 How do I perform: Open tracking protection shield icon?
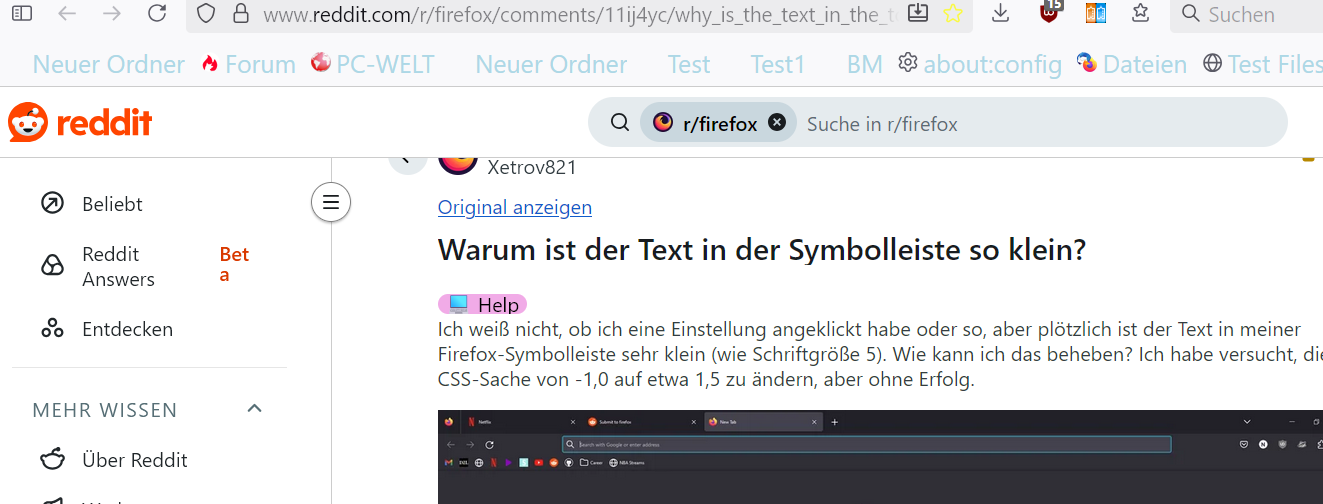[x=205, y=13]
